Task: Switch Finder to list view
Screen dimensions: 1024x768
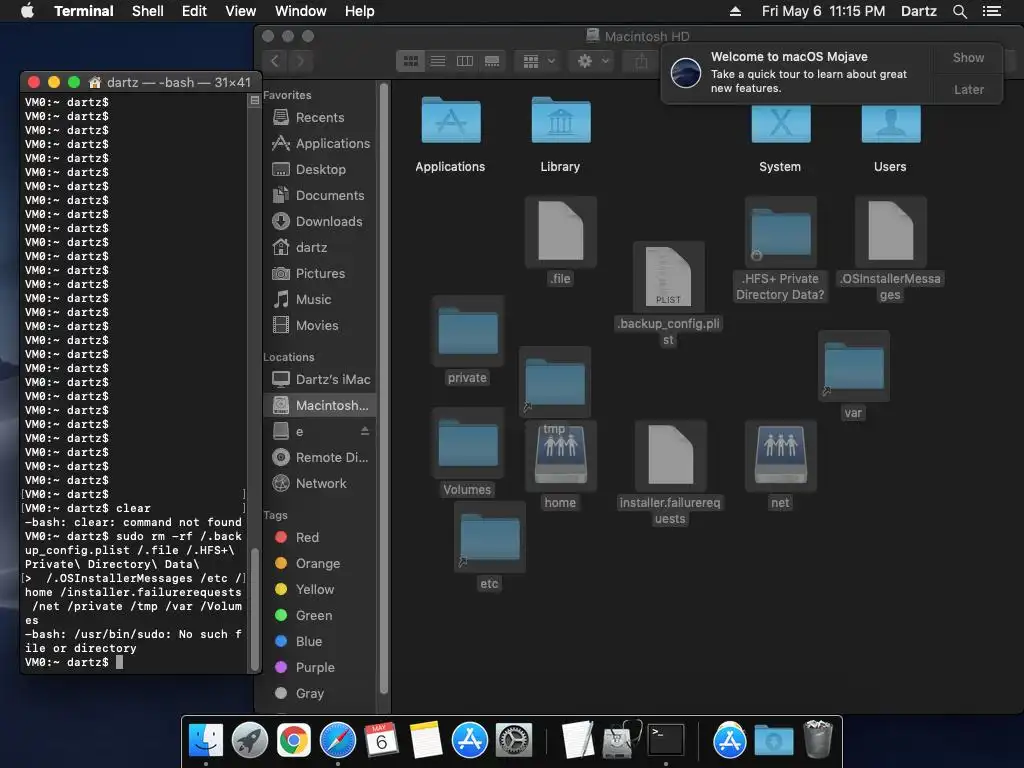Action: (438, 61)
